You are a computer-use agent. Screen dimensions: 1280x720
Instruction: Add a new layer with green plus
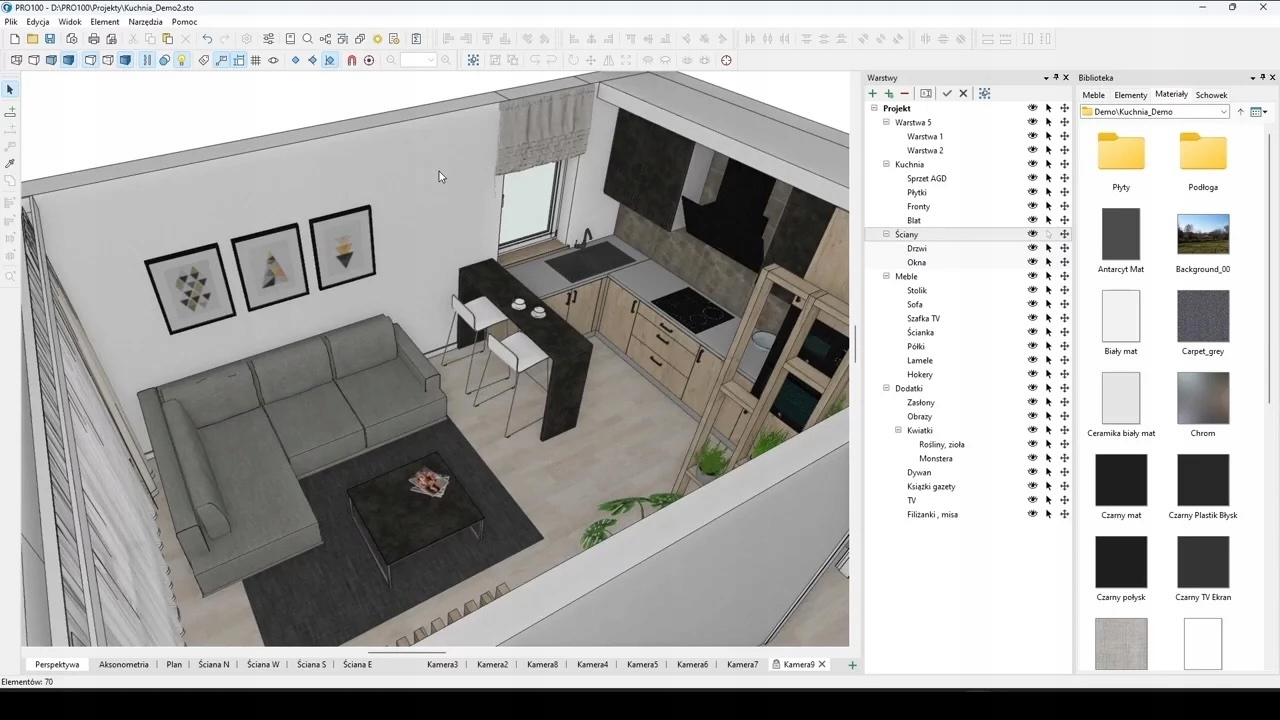872,94
